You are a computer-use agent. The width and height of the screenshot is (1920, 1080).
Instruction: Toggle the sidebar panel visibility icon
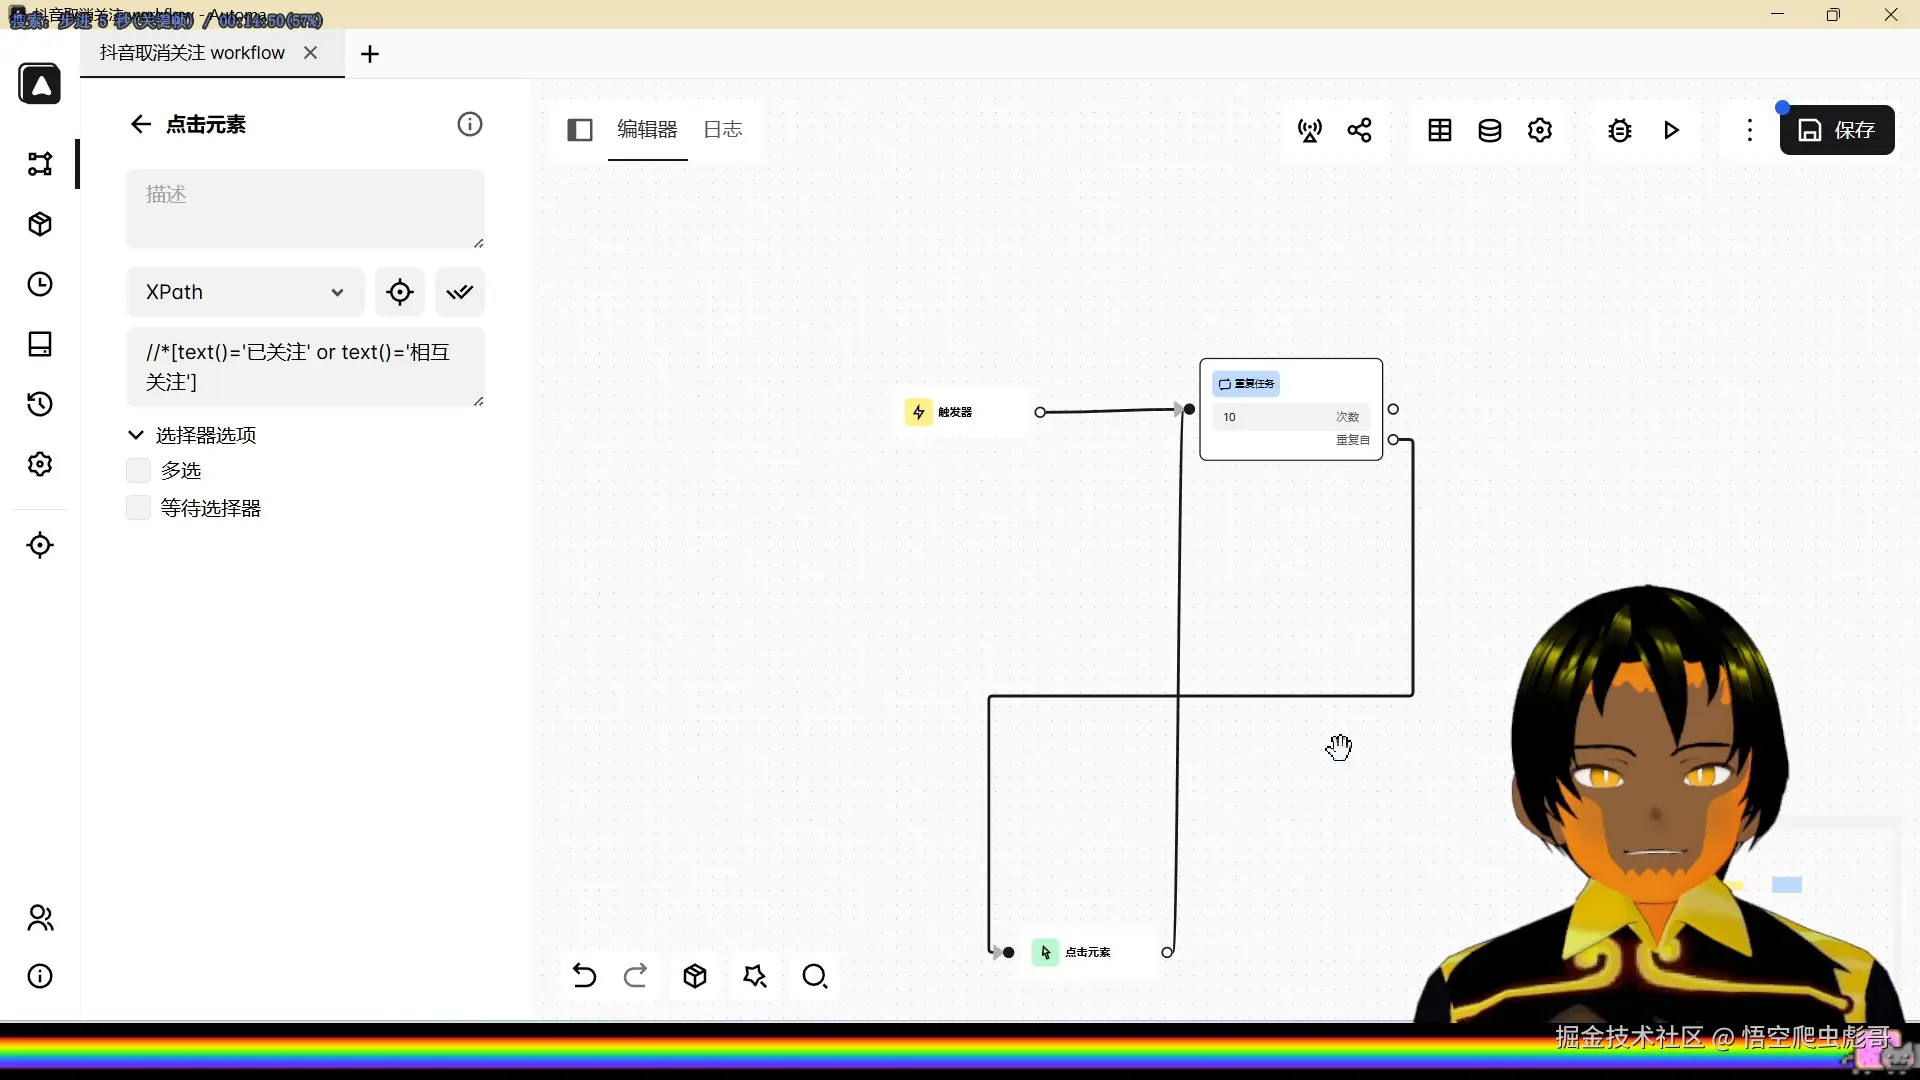(x=580, y=130)
